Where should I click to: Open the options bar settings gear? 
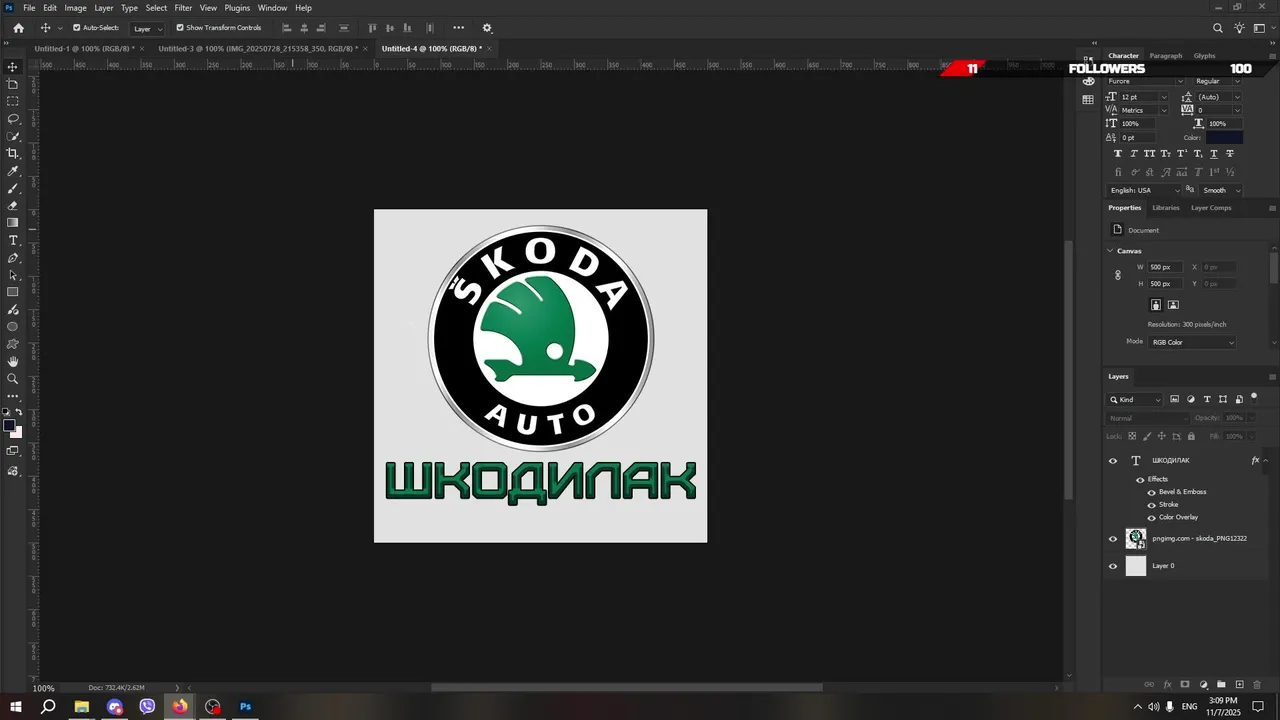pos(487,28)
